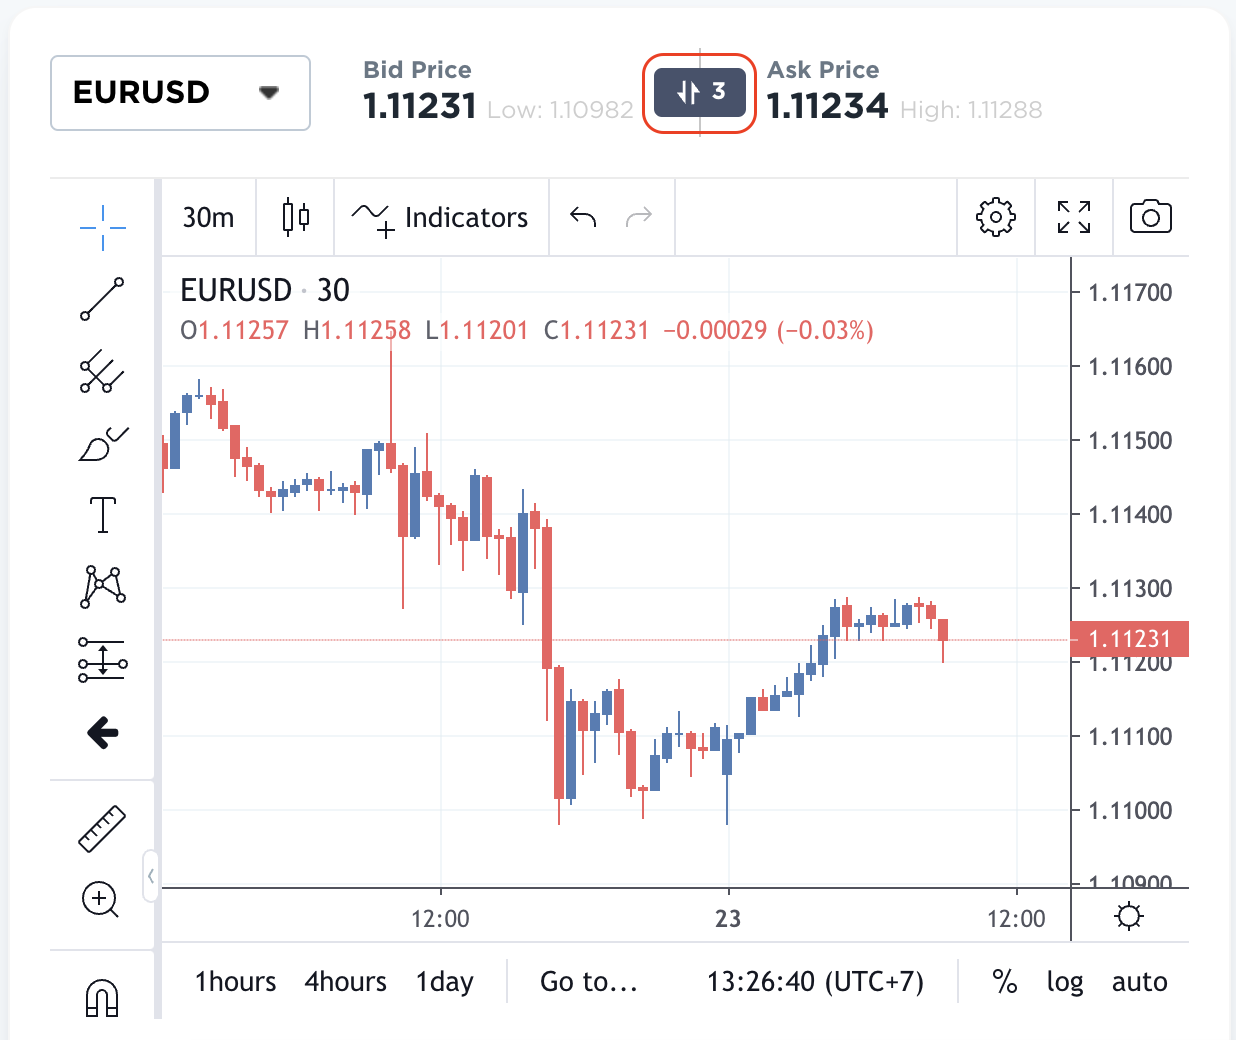Select the crosshair cursor tool
This screenshot has height=1040, width=1236.
103,228
